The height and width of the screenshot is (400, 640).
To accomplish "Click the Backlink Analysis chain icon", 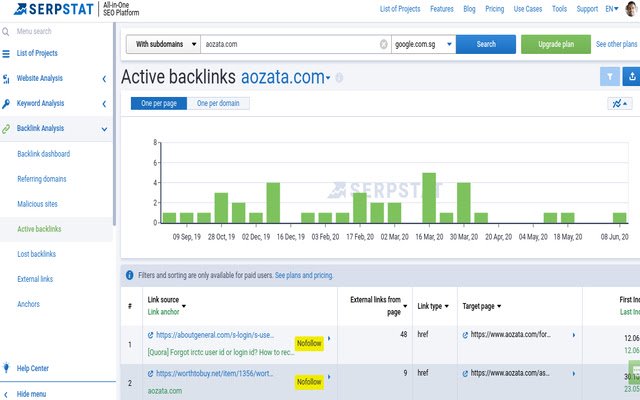I will point(6,129).
